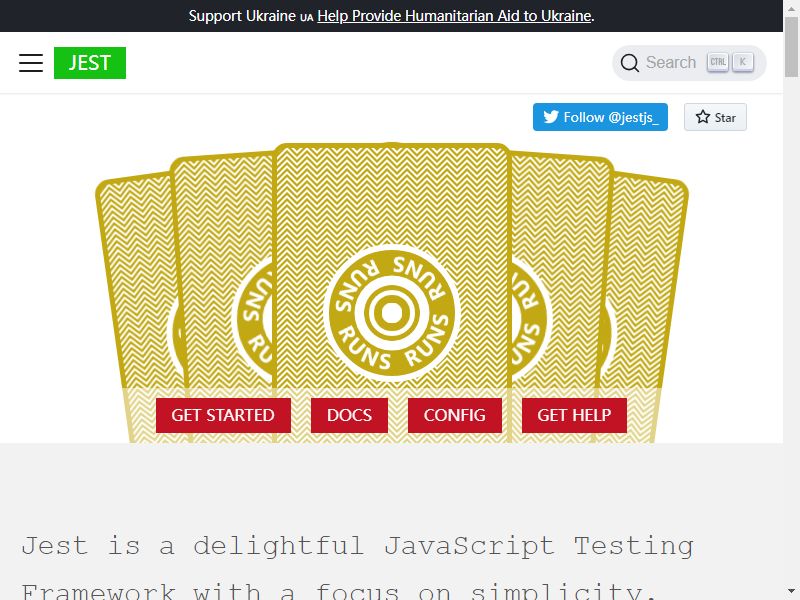
Task: Open the hamburger navigation menu
Action: 31,63
